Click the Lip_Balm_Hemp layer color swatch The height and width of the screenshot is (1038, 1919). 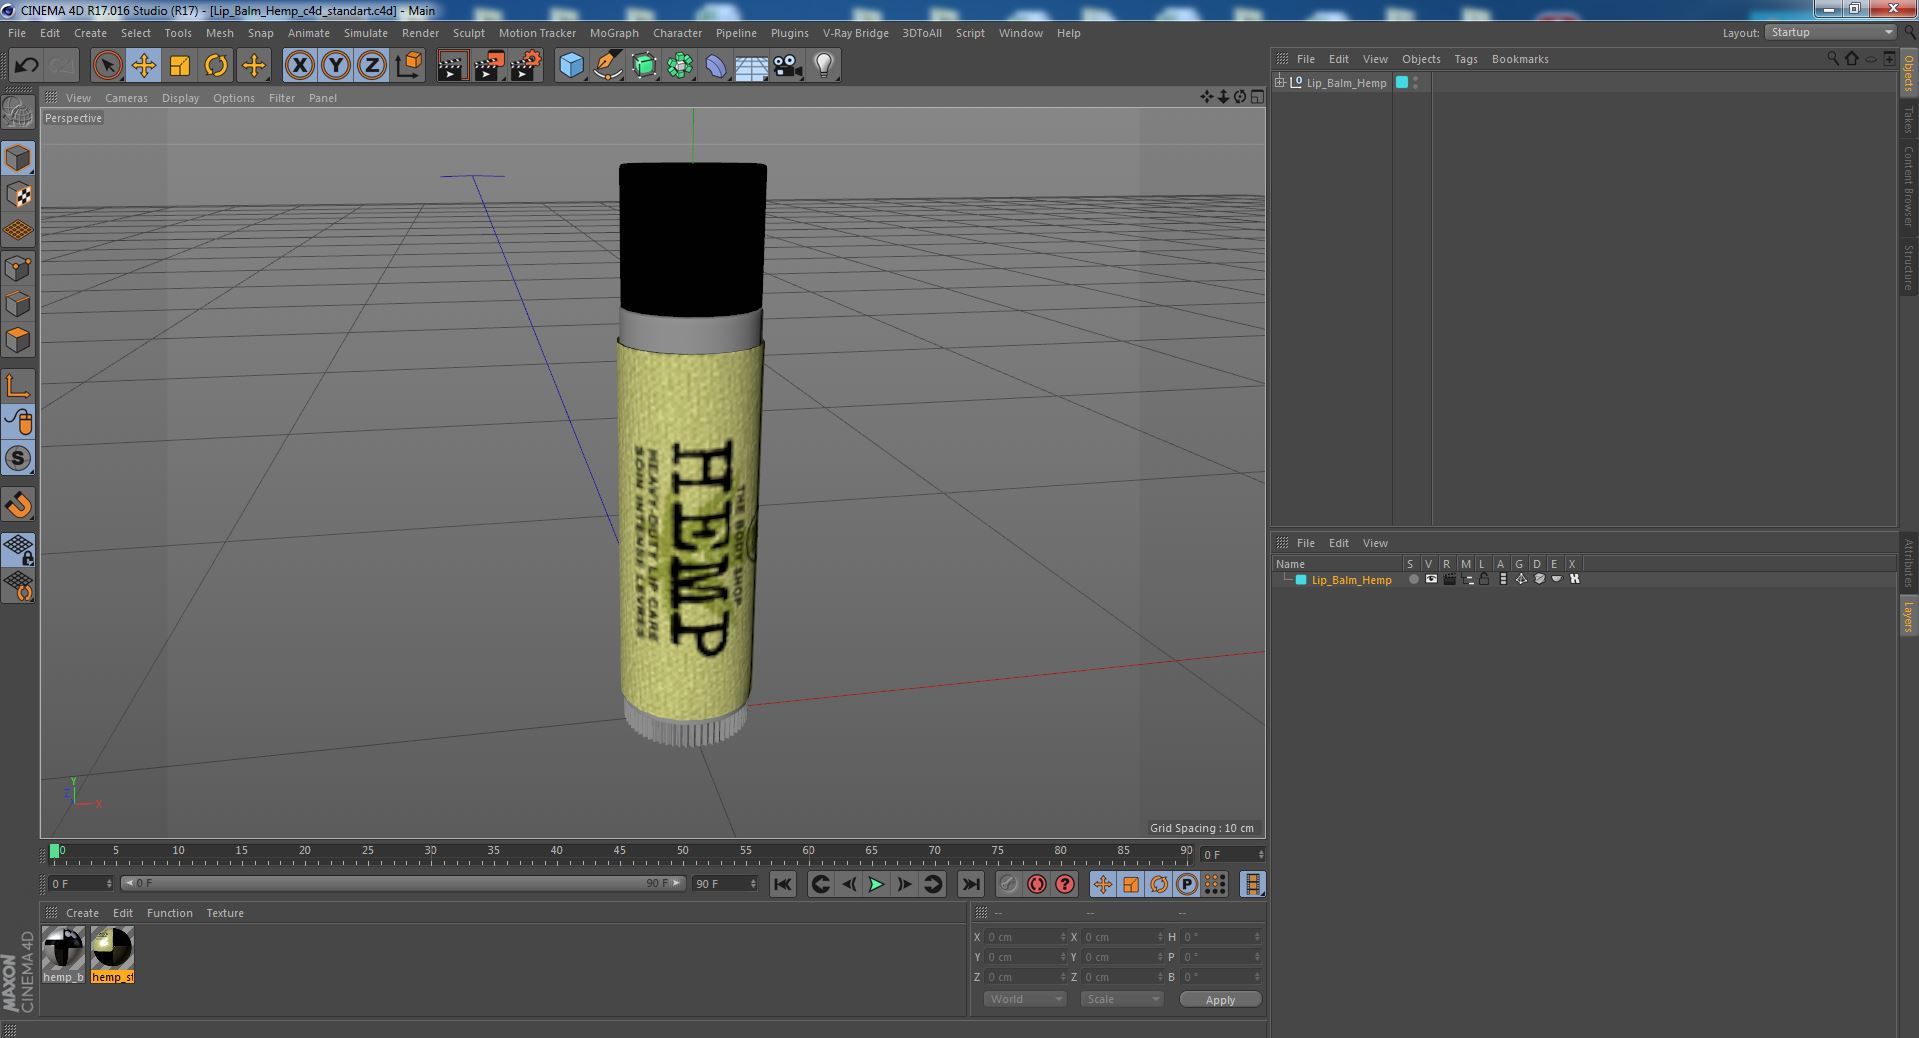point(1301,580)
